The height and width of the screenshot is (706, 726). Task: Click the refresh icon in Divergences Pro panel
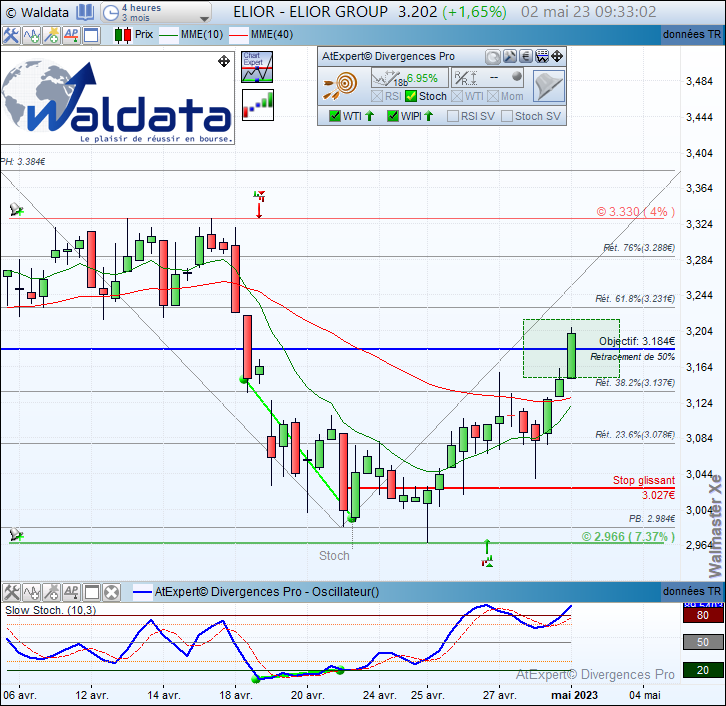pyautogui.click(x=493, y=57)
